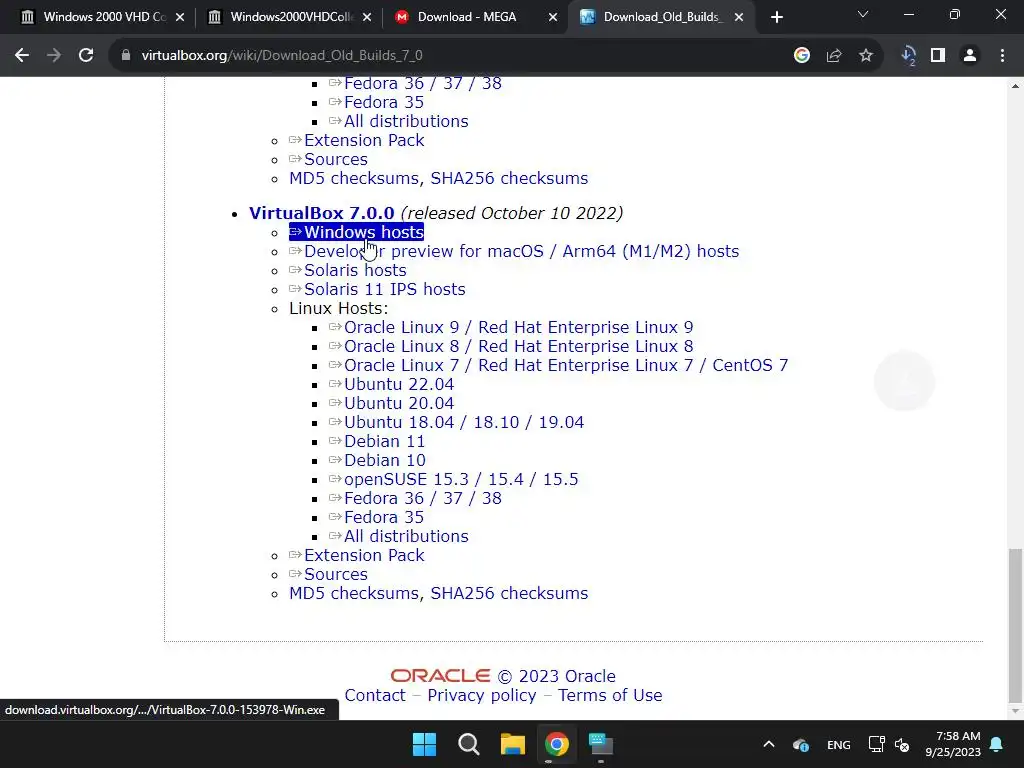Open the Terms of Use footer link
This screenshot has width=1024, height=768.
point(610,695)
